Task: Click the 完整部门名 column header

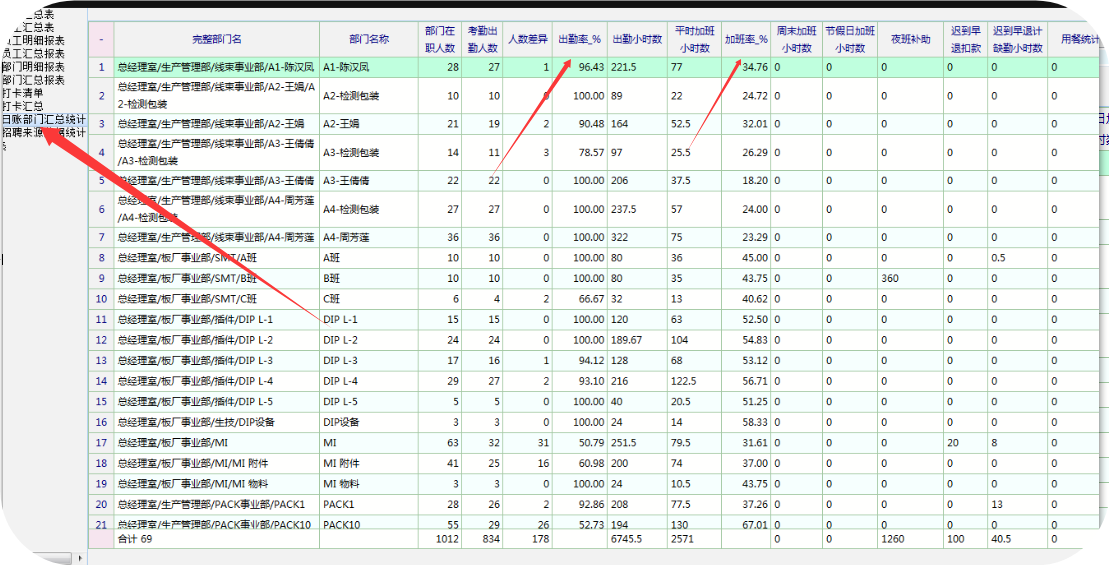Action: tap(217, 39)
